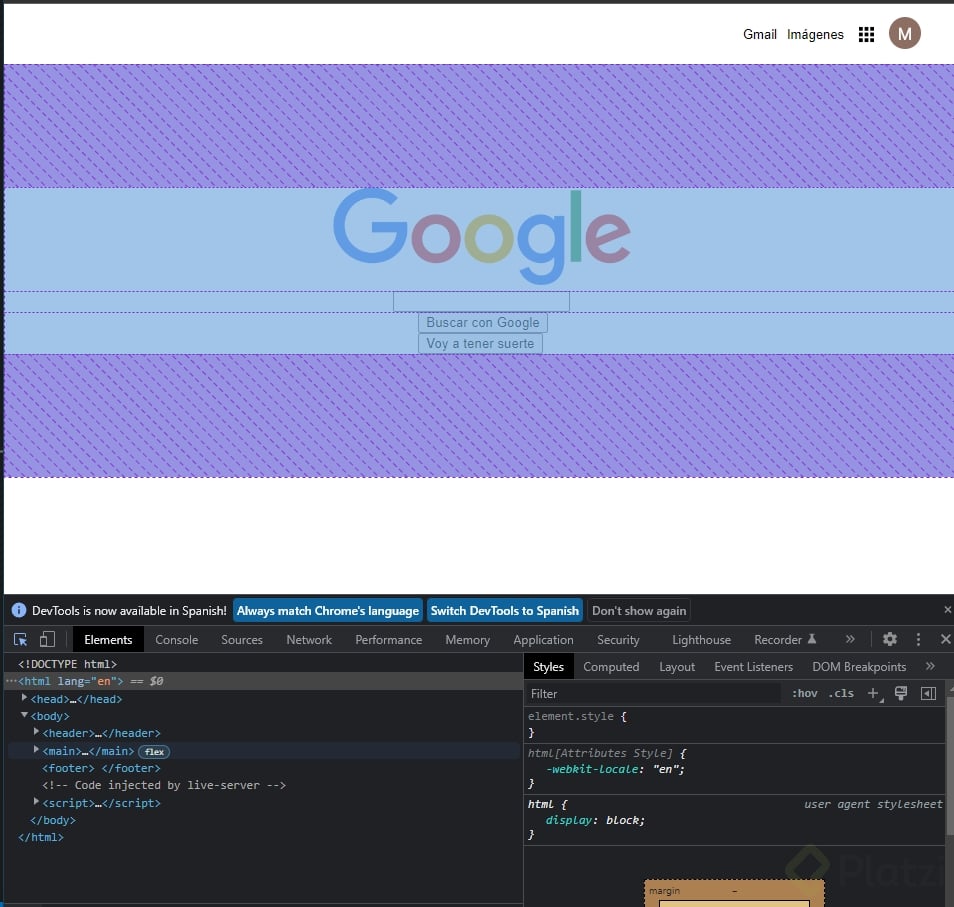954x907 pixels.
Task: Expand the head element node
Action: point(24,698)
